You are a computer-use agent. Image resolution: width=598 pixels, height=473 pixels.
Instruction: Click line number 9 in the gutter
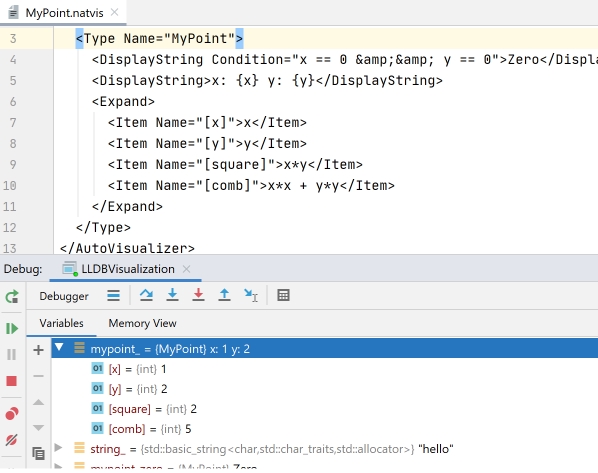(13, 164)
